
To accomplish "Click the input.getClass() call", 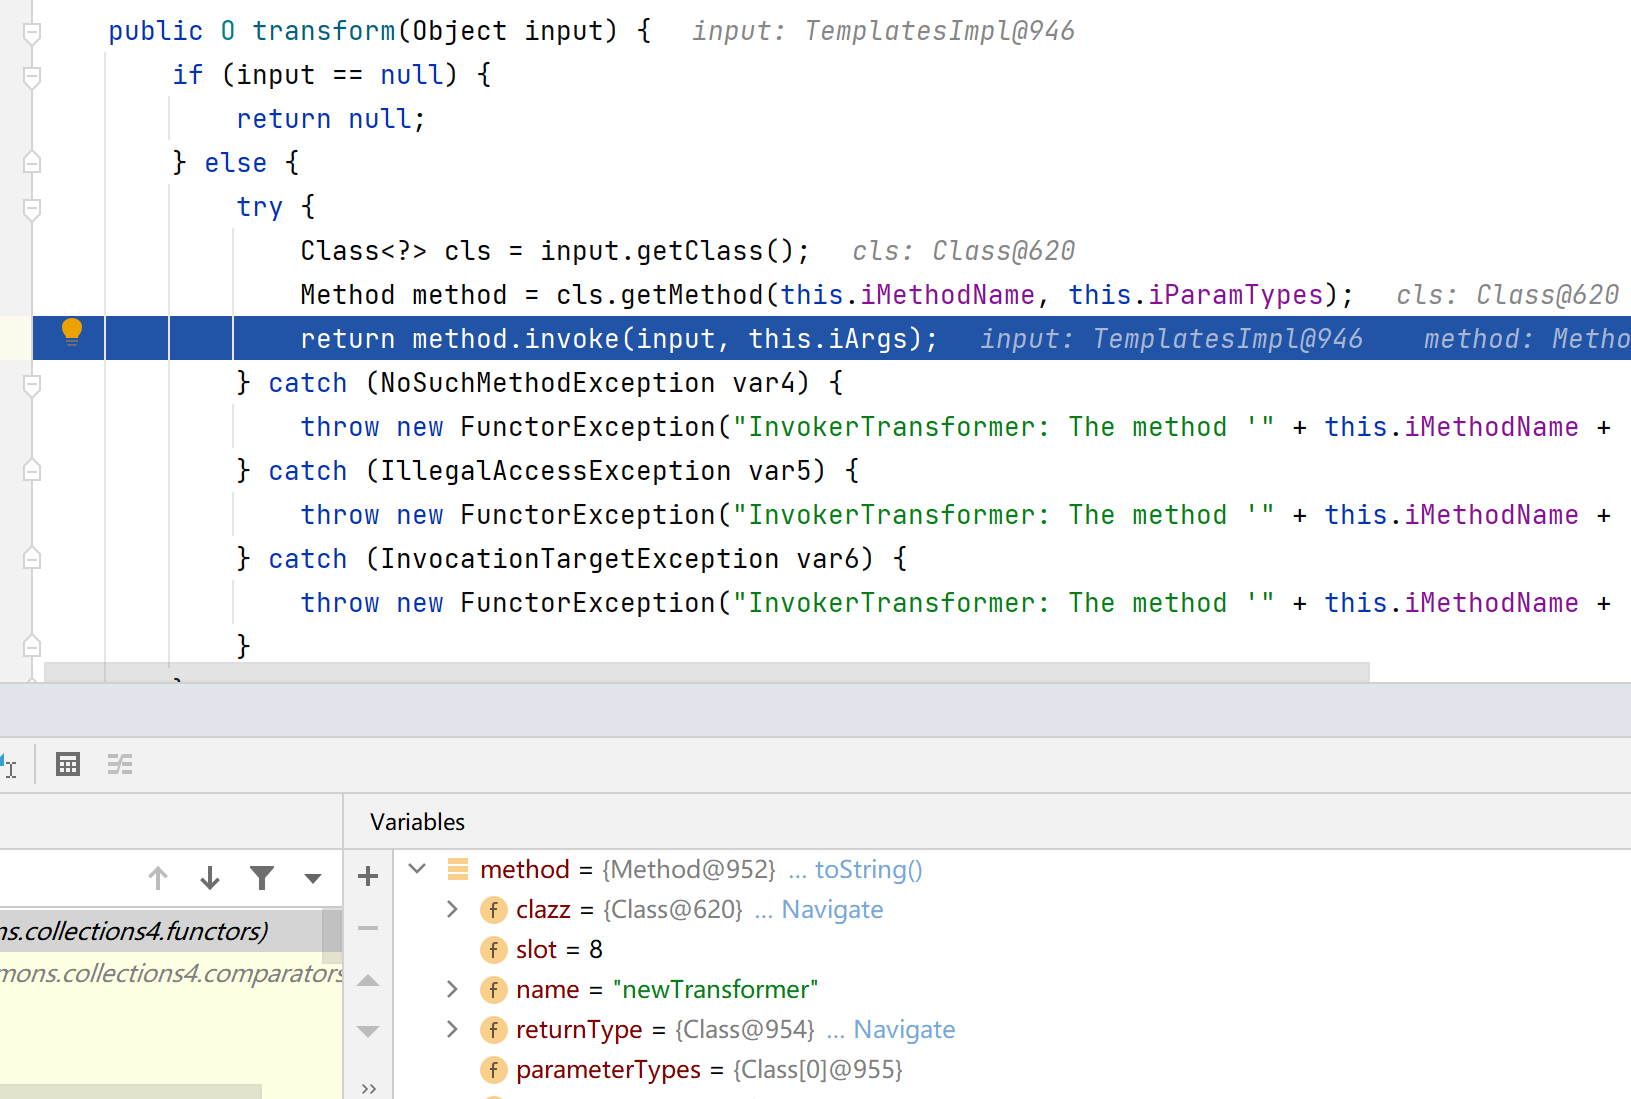I will click(667, 251).
